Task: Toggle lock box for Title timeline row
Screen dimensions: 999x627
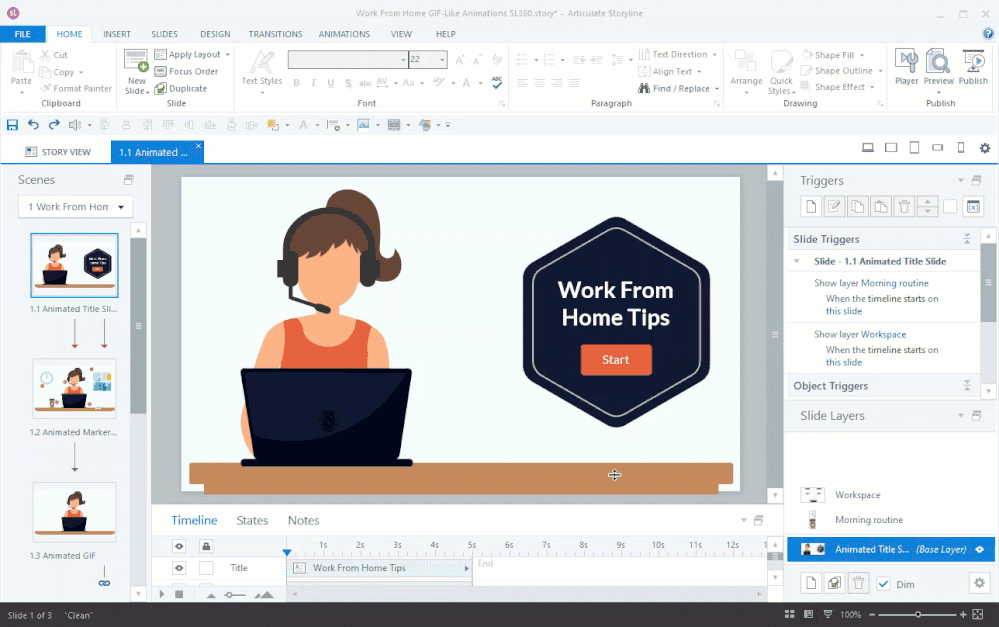Action: 206,568
